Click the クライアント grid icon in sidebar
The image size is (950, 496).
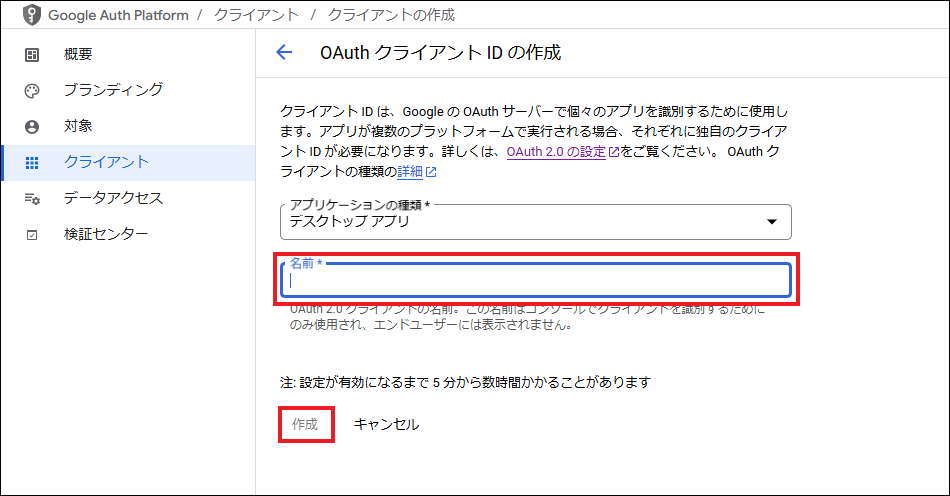point(32,163)
